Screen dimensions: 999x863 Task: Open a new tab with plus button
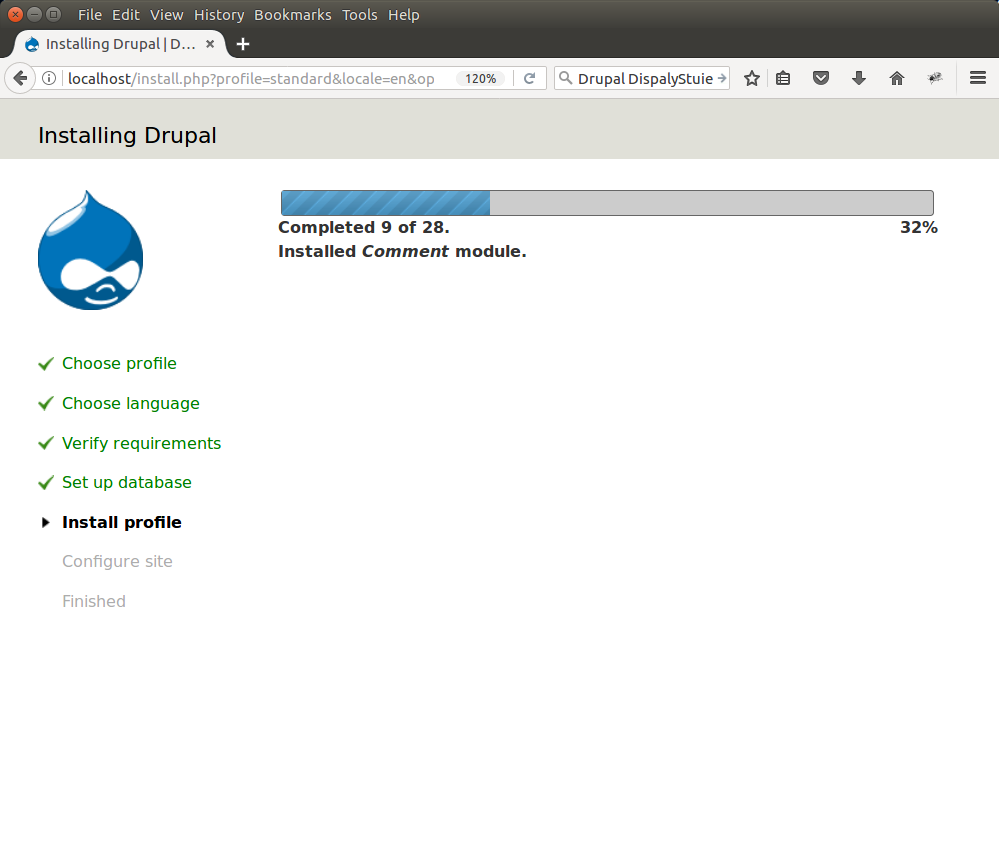click(243, 44)
